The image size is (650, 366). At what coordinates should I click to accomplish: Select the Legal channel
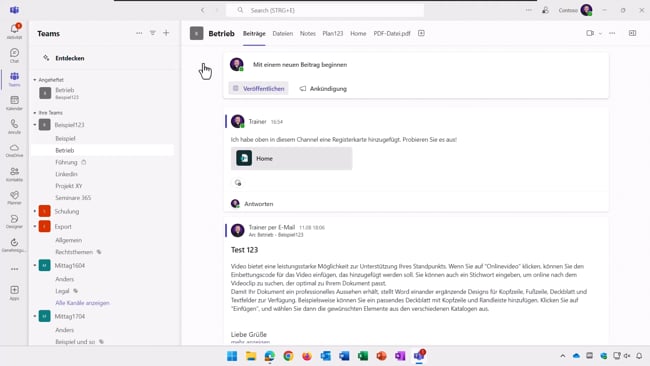62,291
